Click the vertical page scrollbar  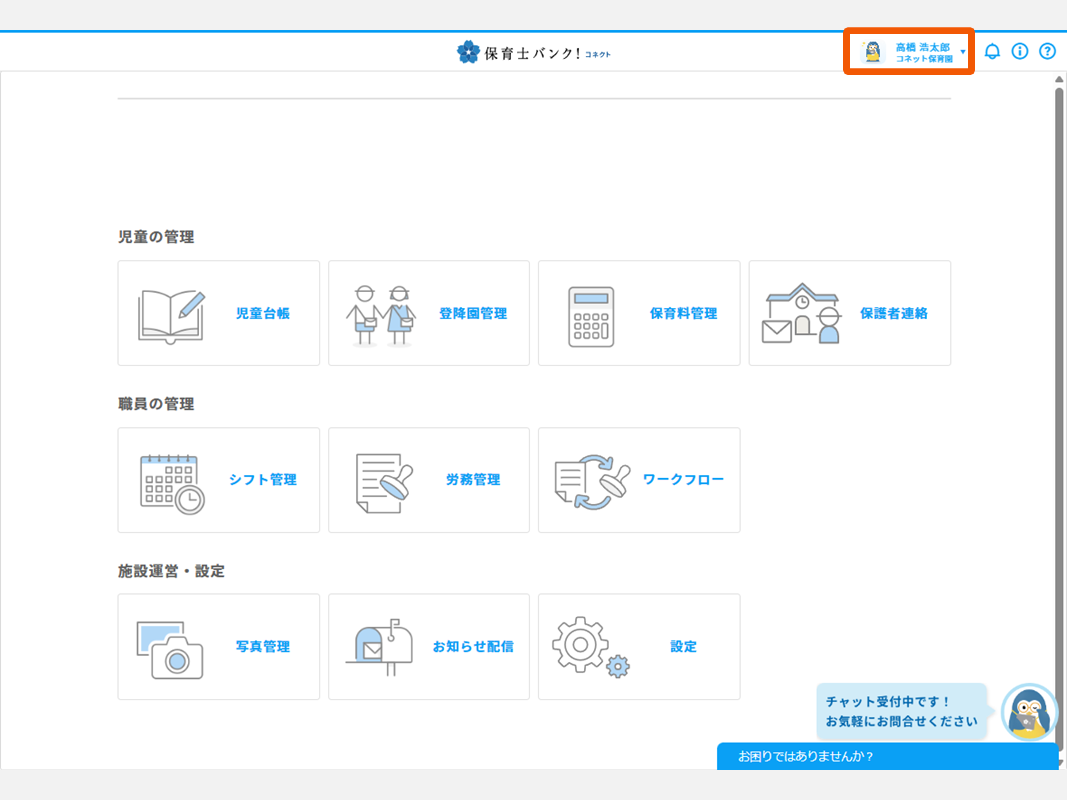tap(1059, 400)
